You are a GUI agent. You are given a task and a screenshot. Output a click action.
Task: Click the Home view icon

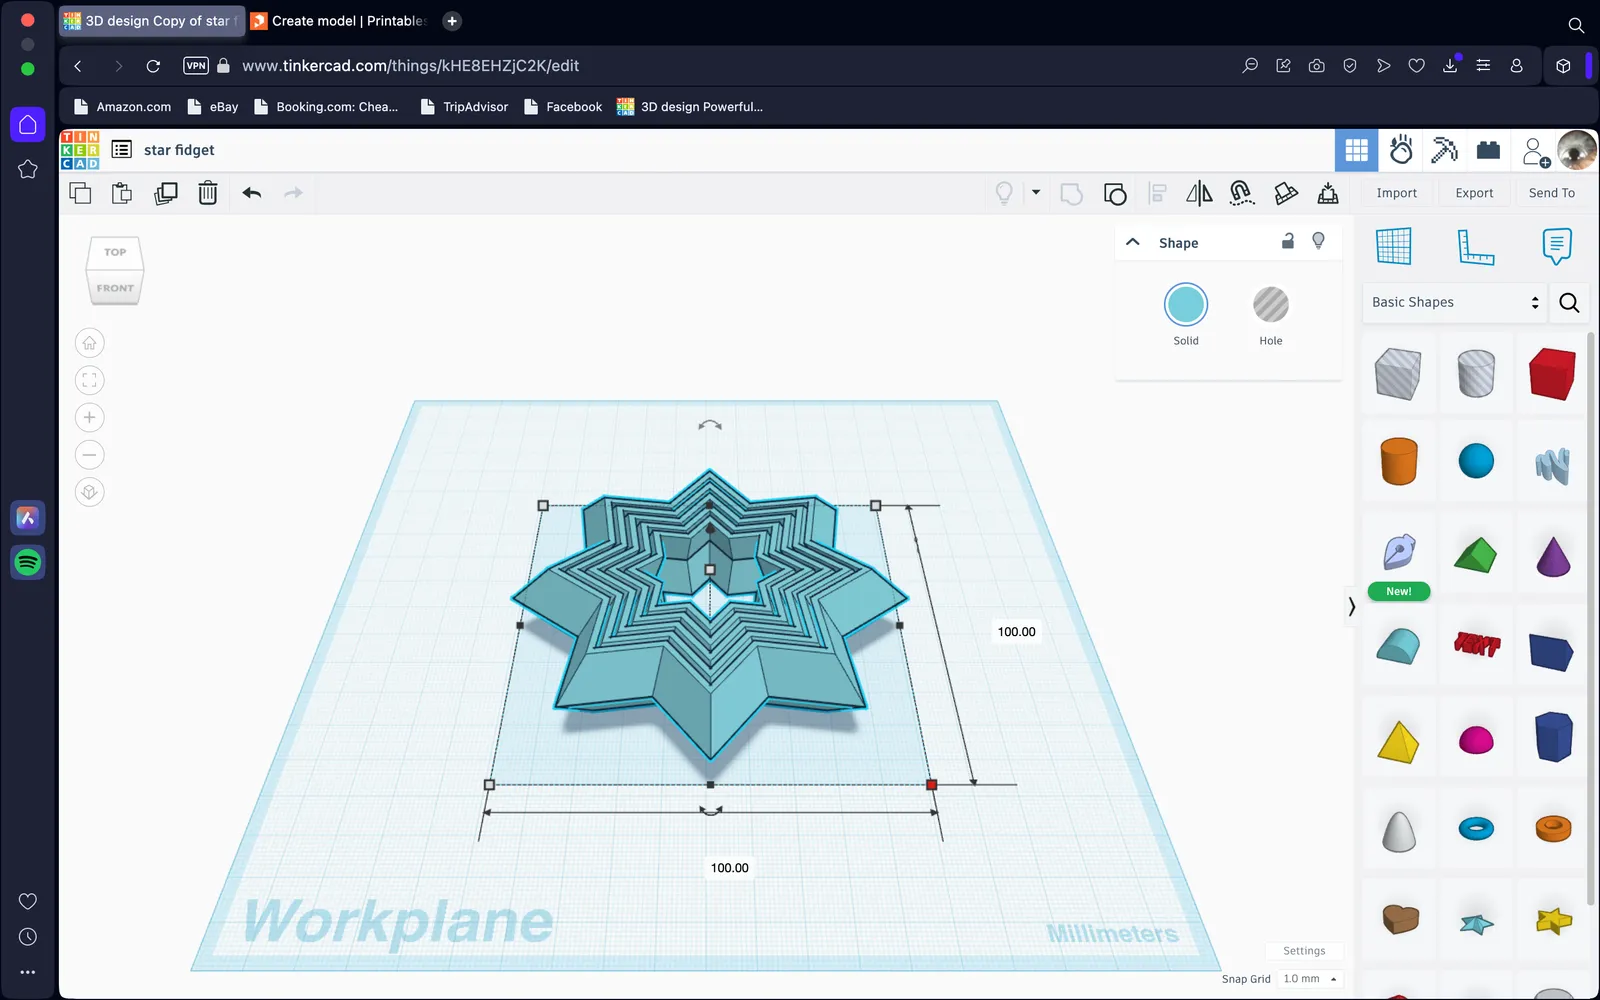pyautogui.click(x=90, y=343)
